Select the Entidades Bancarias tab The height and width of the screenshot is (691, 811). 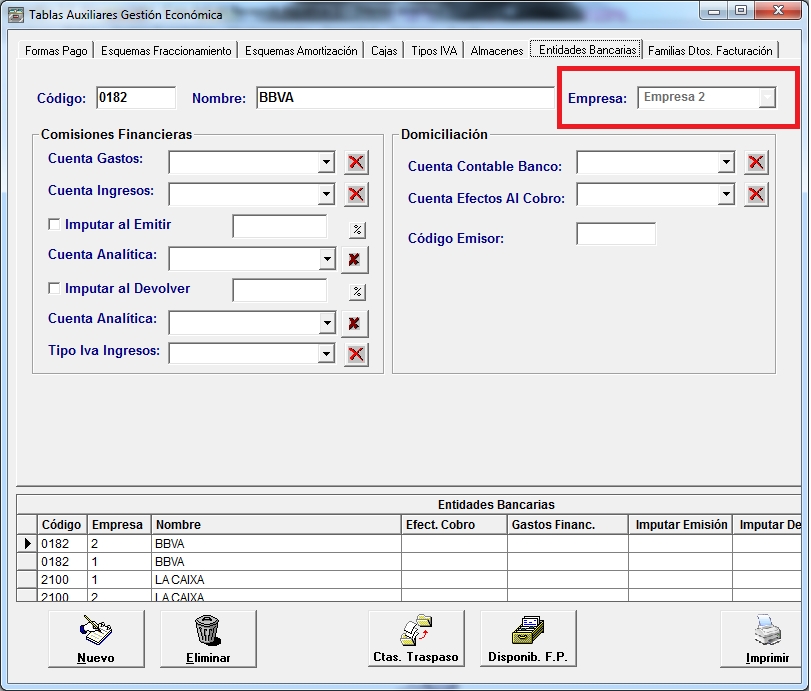[587, 50]
